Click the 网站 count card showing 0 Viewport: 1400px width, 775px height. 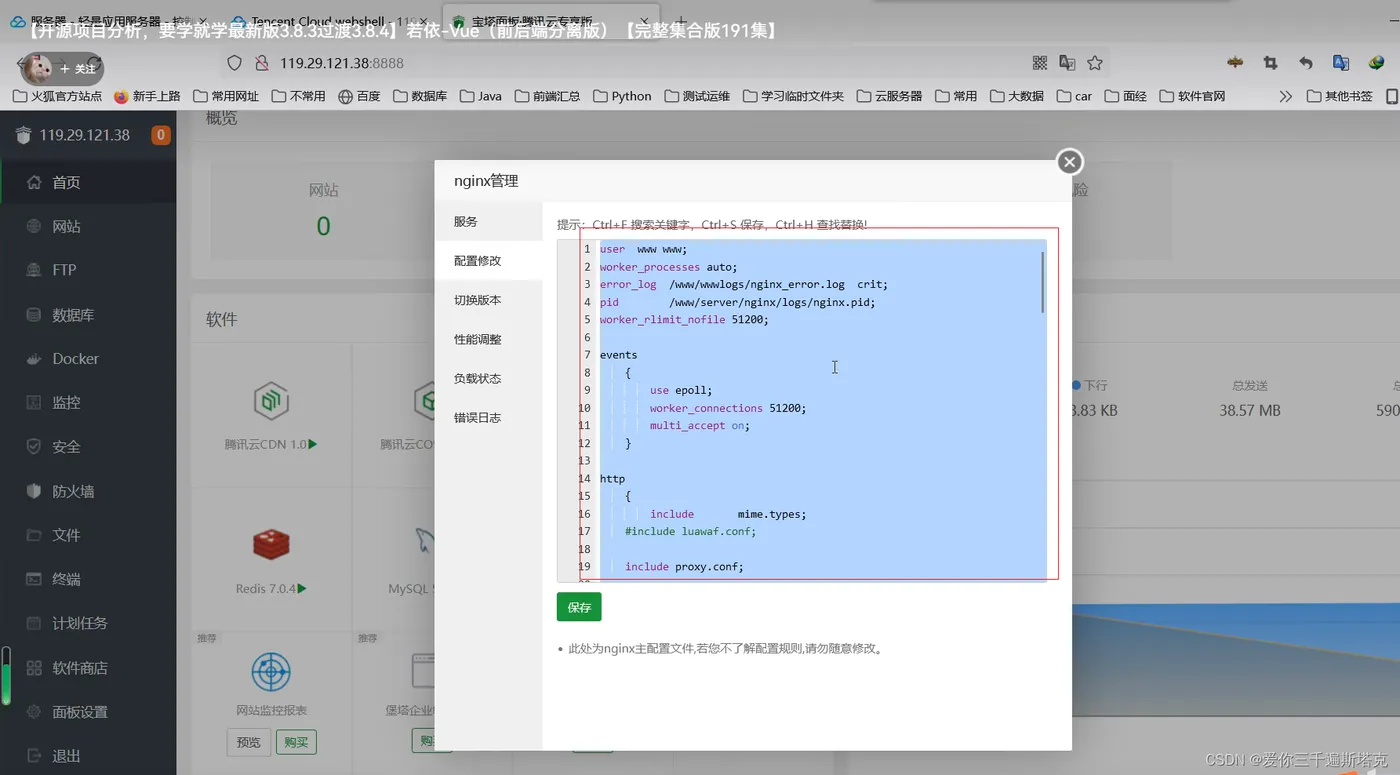tap(323, 210)
